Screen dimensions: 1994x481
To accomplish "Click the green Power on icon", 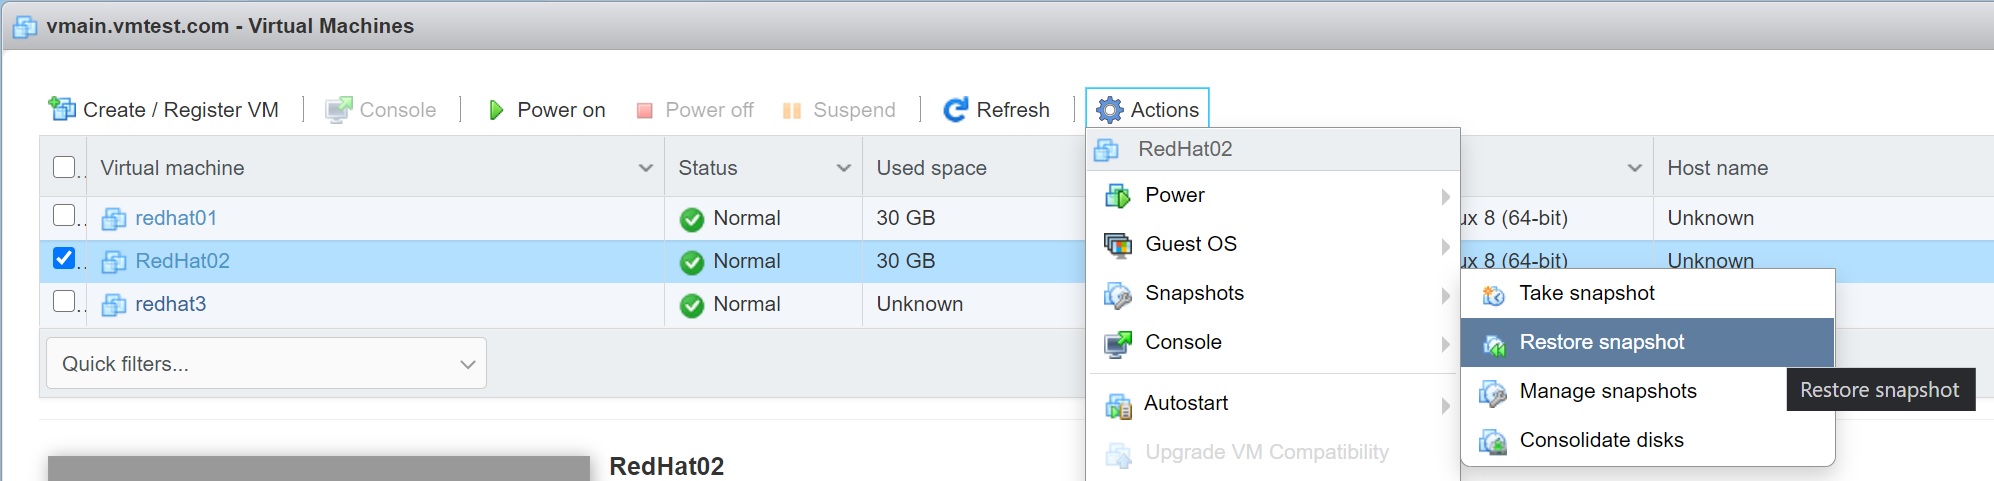I will point(495,110).
